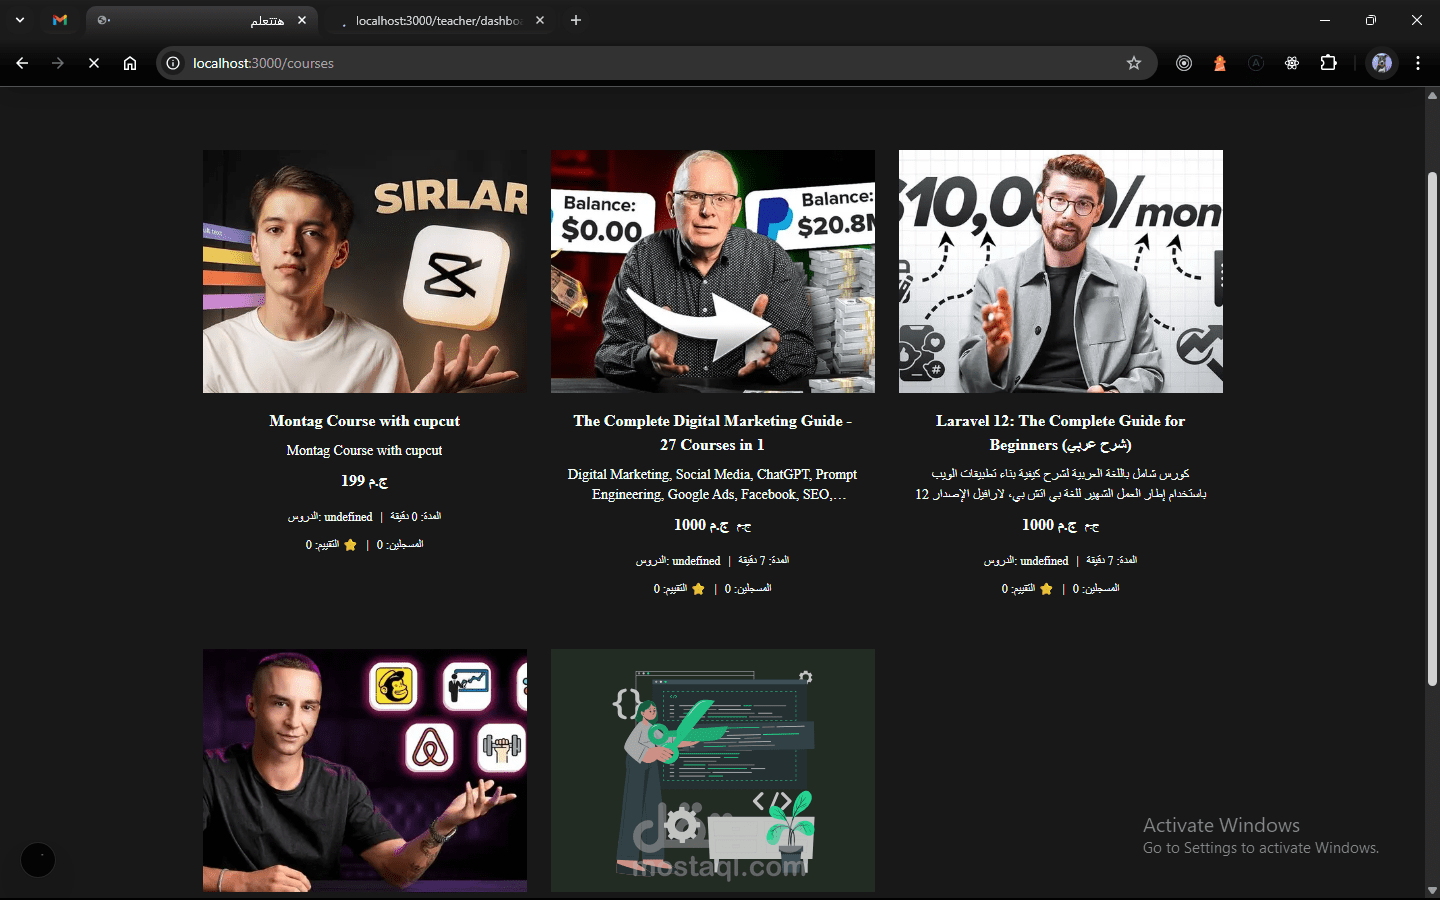Close the teacher dashboard tab

[540, 20]
